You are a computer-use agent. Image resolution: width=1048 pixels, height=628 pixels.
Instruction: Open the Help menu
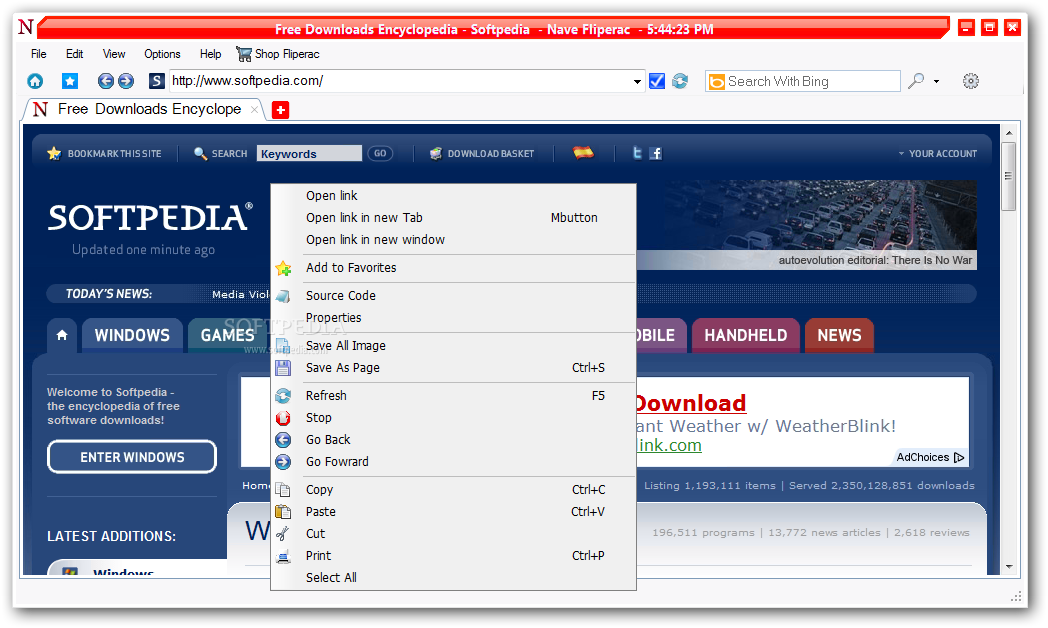point(210,54)
